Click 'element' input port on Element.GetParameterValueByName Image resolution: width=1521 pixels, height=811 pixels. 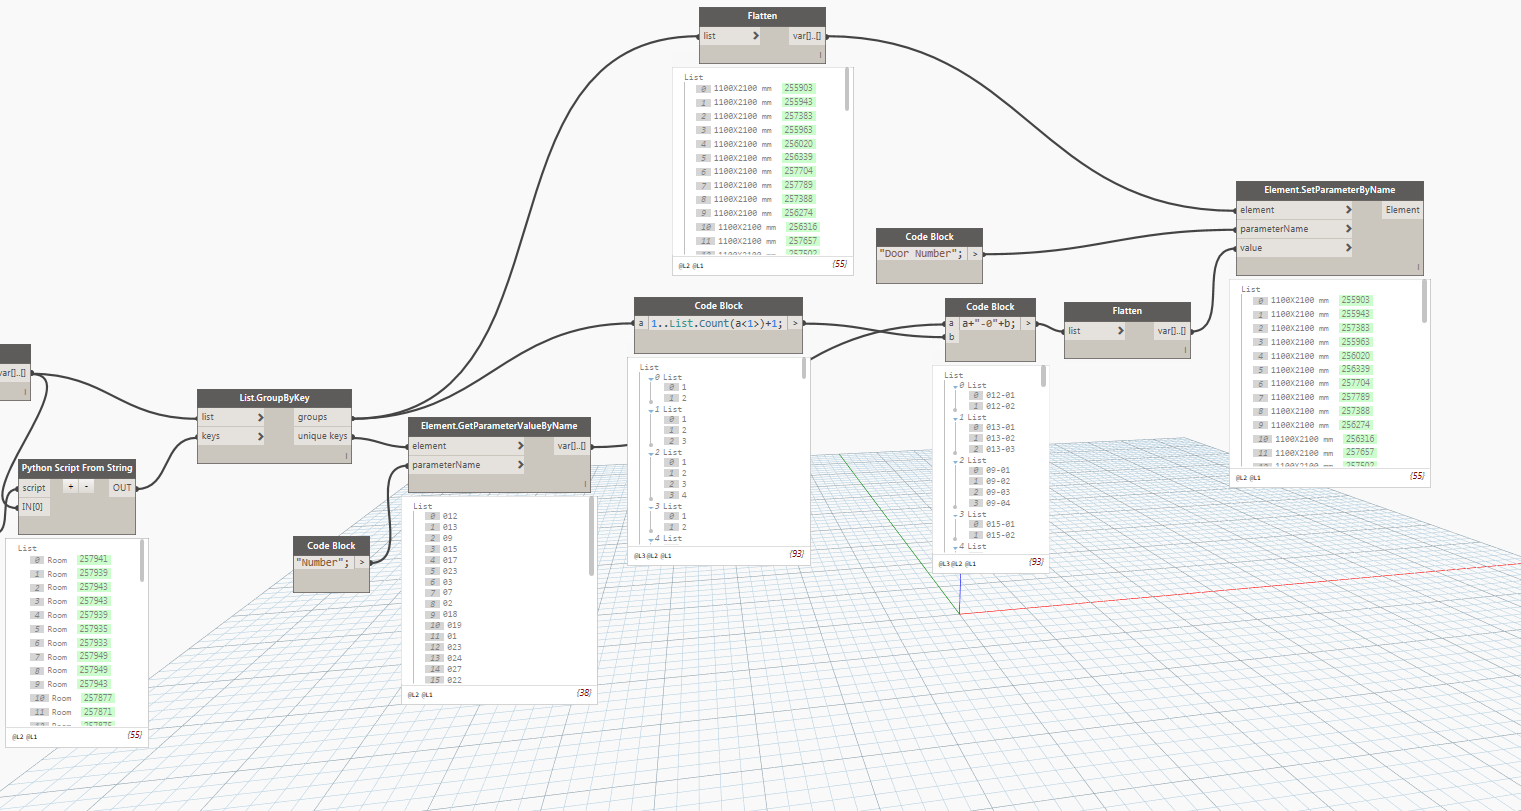pos(467,446)
